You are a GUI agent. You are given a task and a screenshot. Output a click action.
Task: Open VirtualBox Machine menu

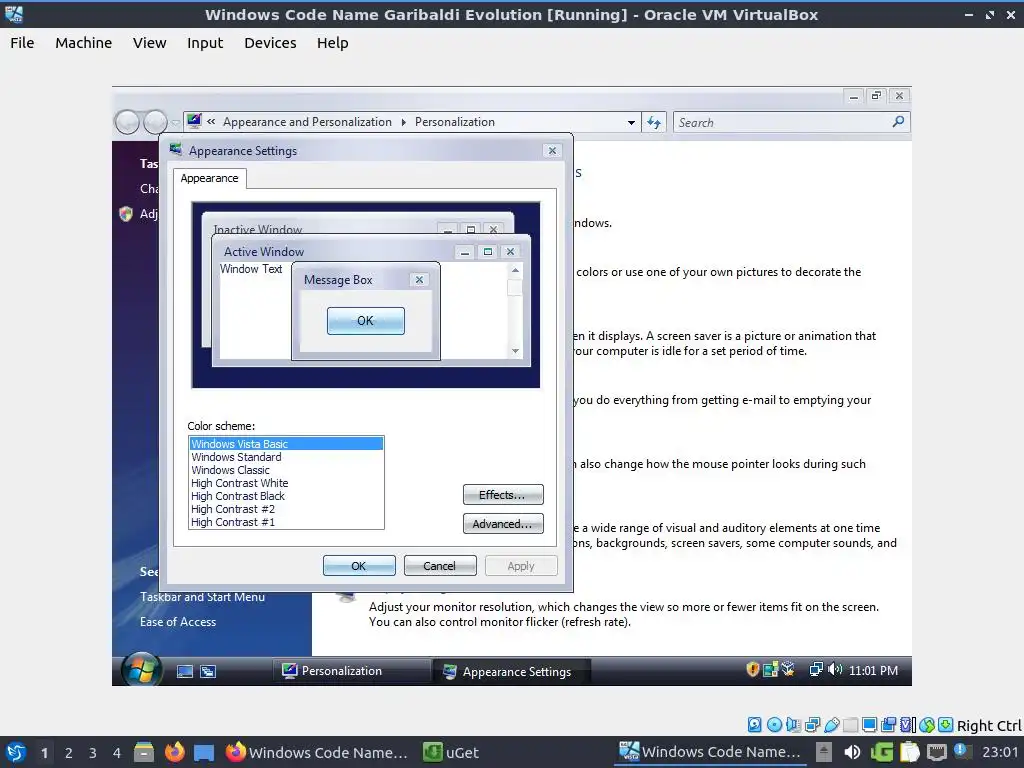(x=84, y=42)
